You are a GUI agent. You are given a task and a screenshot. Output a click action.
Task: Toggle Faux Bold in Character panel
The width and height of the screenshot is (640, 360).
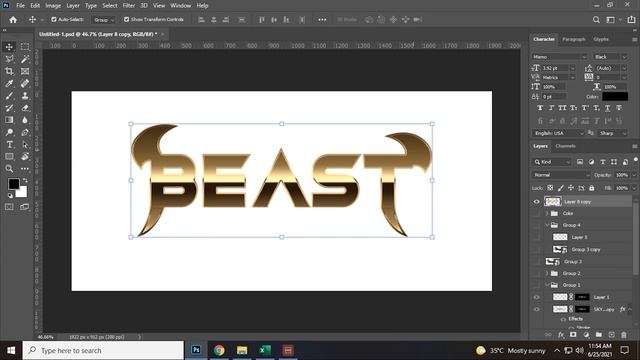(x=540, y=108)
